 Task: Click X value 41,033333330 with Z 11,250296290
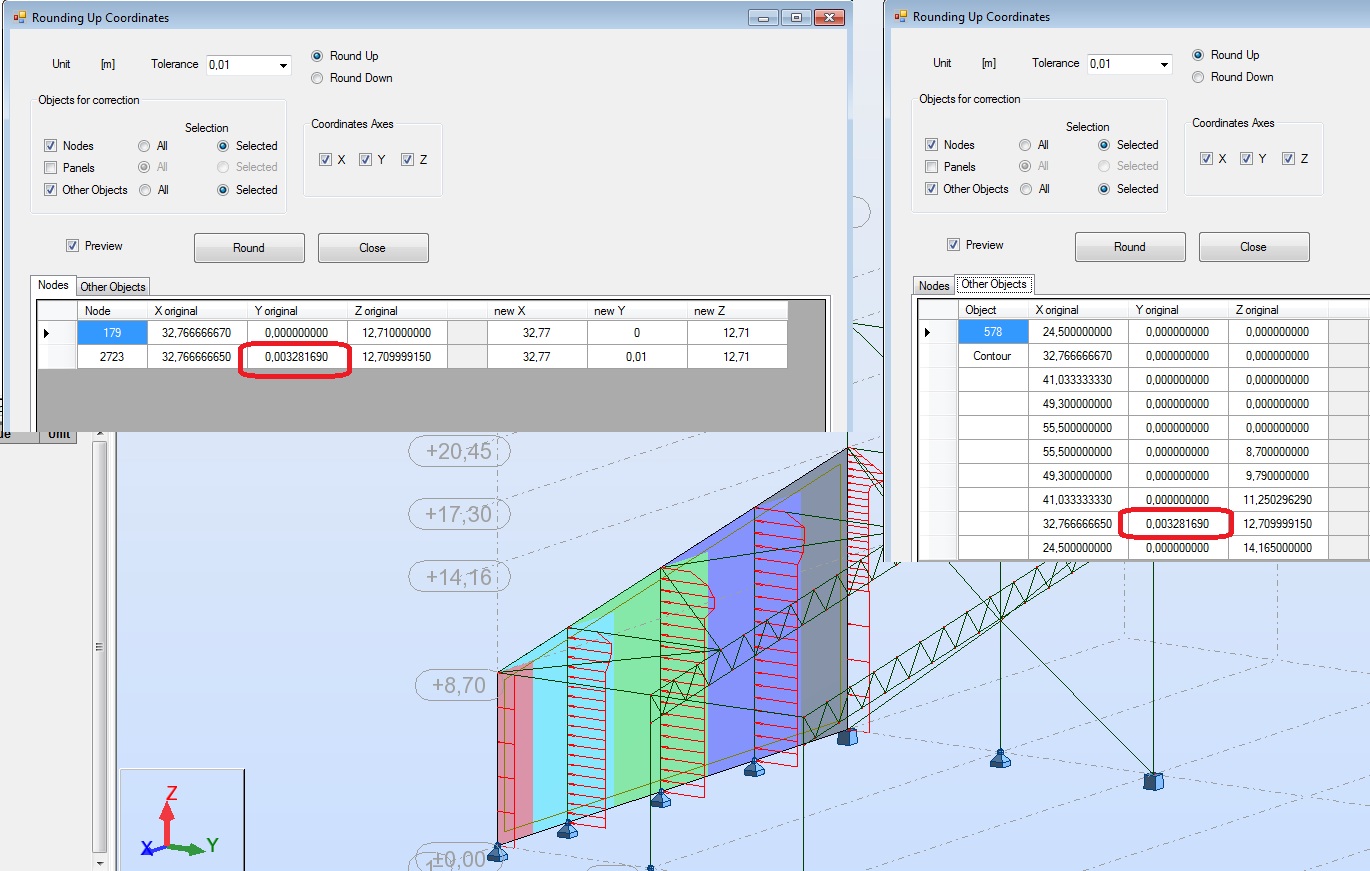[1078, 500]
